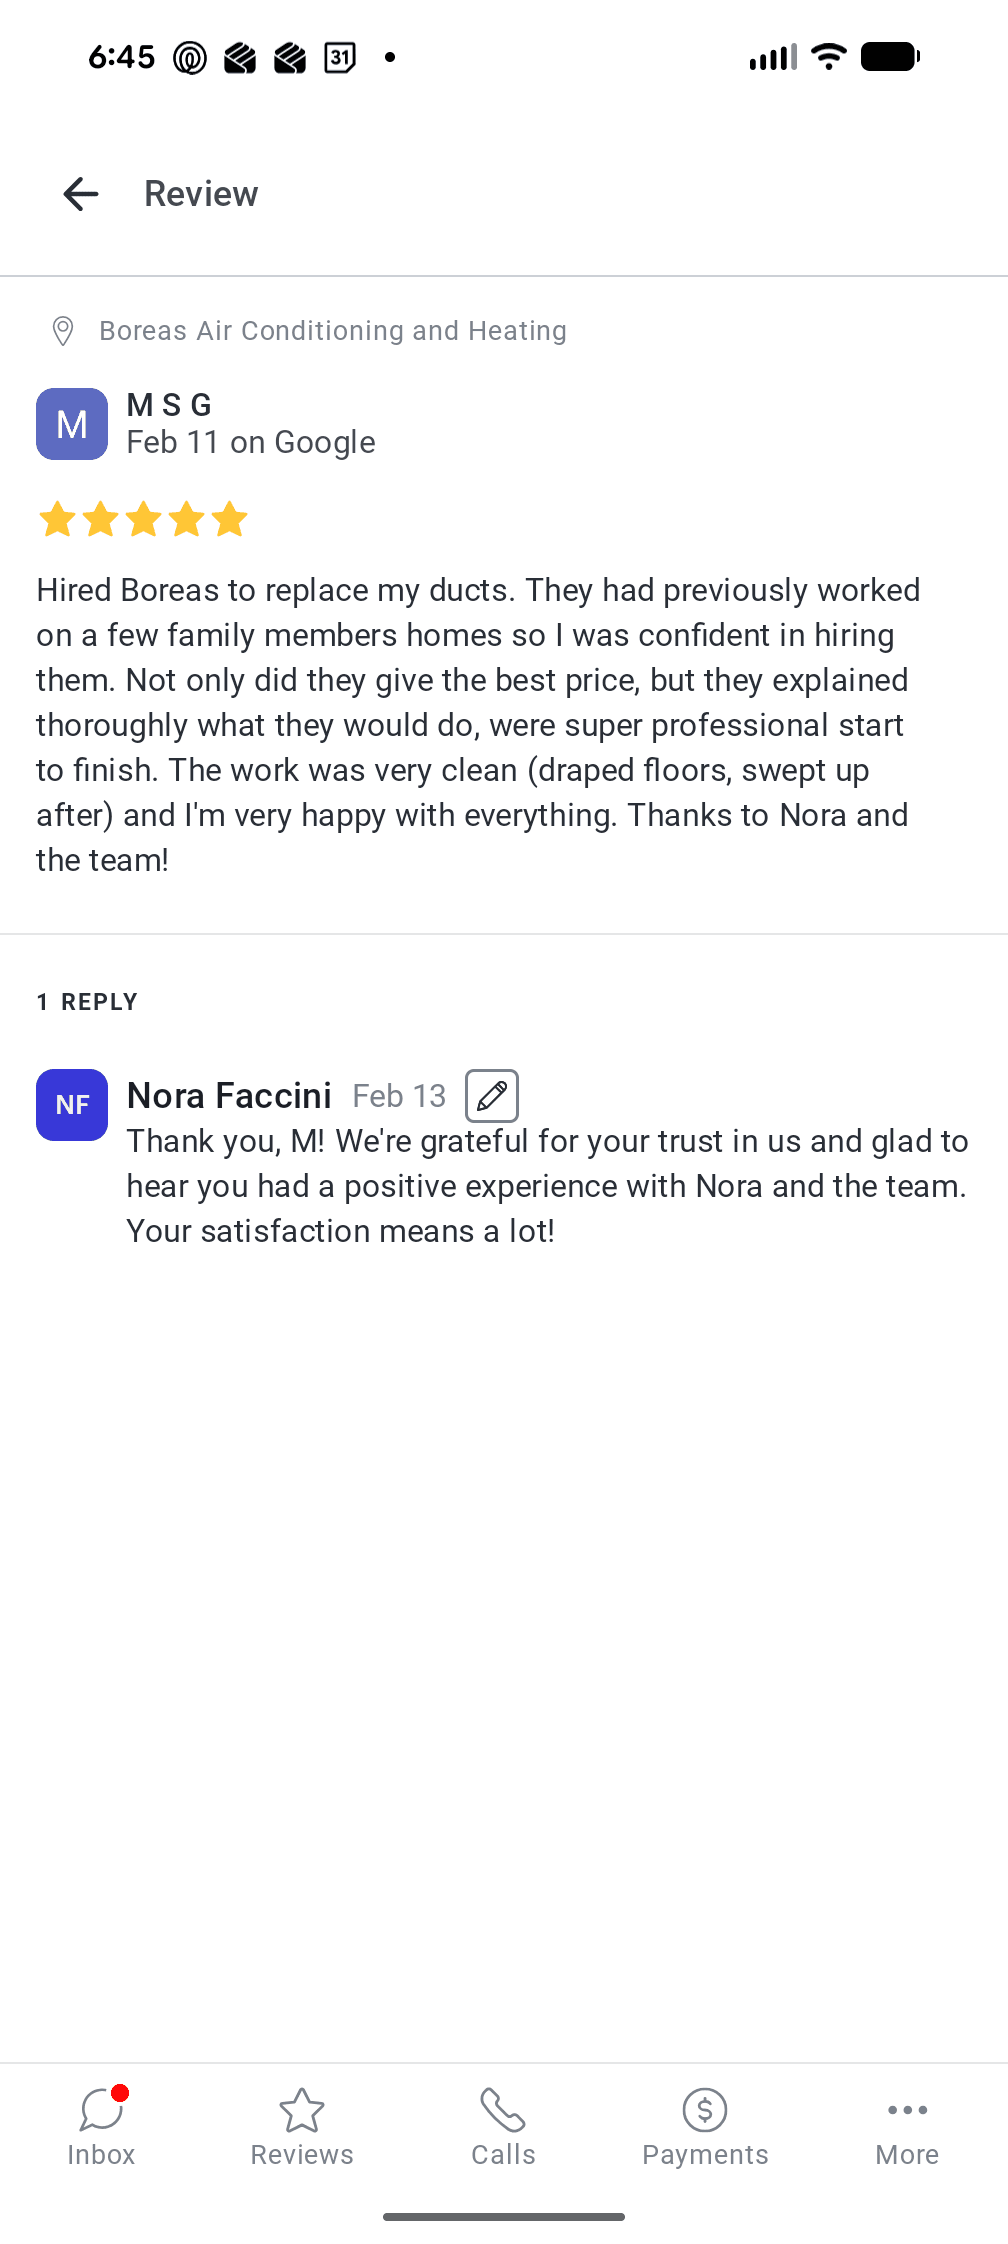The height and width of the screenshot is (2244, 1008).
Task: Tap the reply text thanking M
Action: [x=546, y=1186]
